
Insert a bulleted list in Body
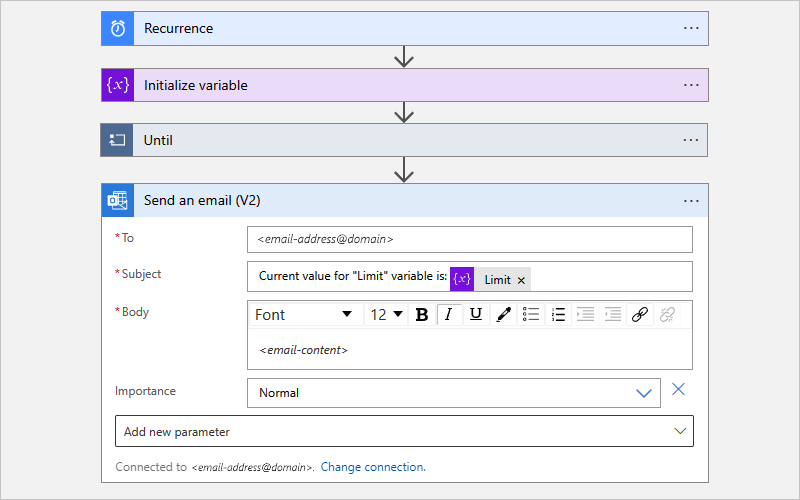point(531,314)
